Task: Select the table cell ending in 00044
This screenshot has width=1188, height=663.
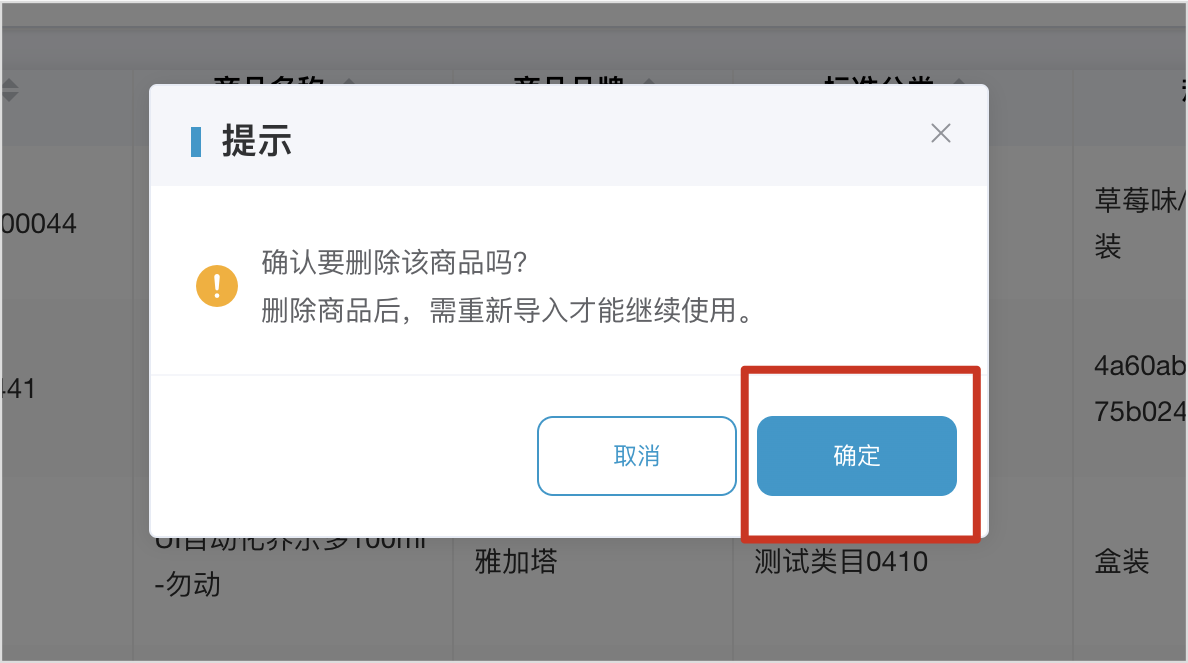Action: pyautogui.click(x=39, y=224)
